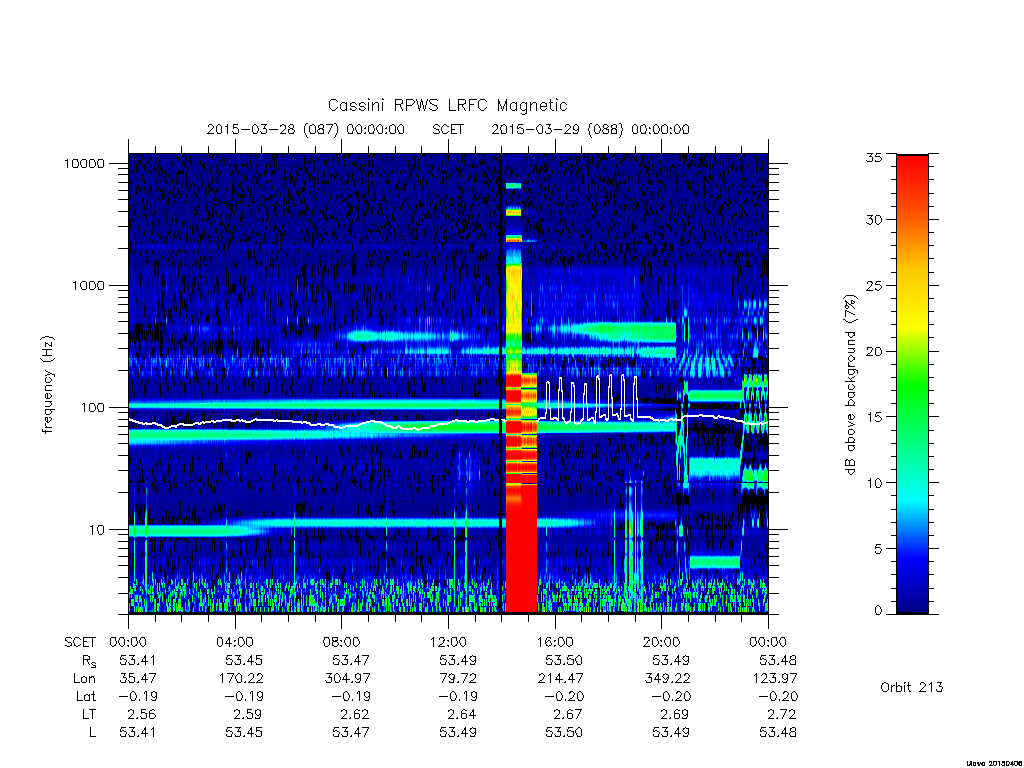Click the LT value '2.59'

tap(248, 714)
